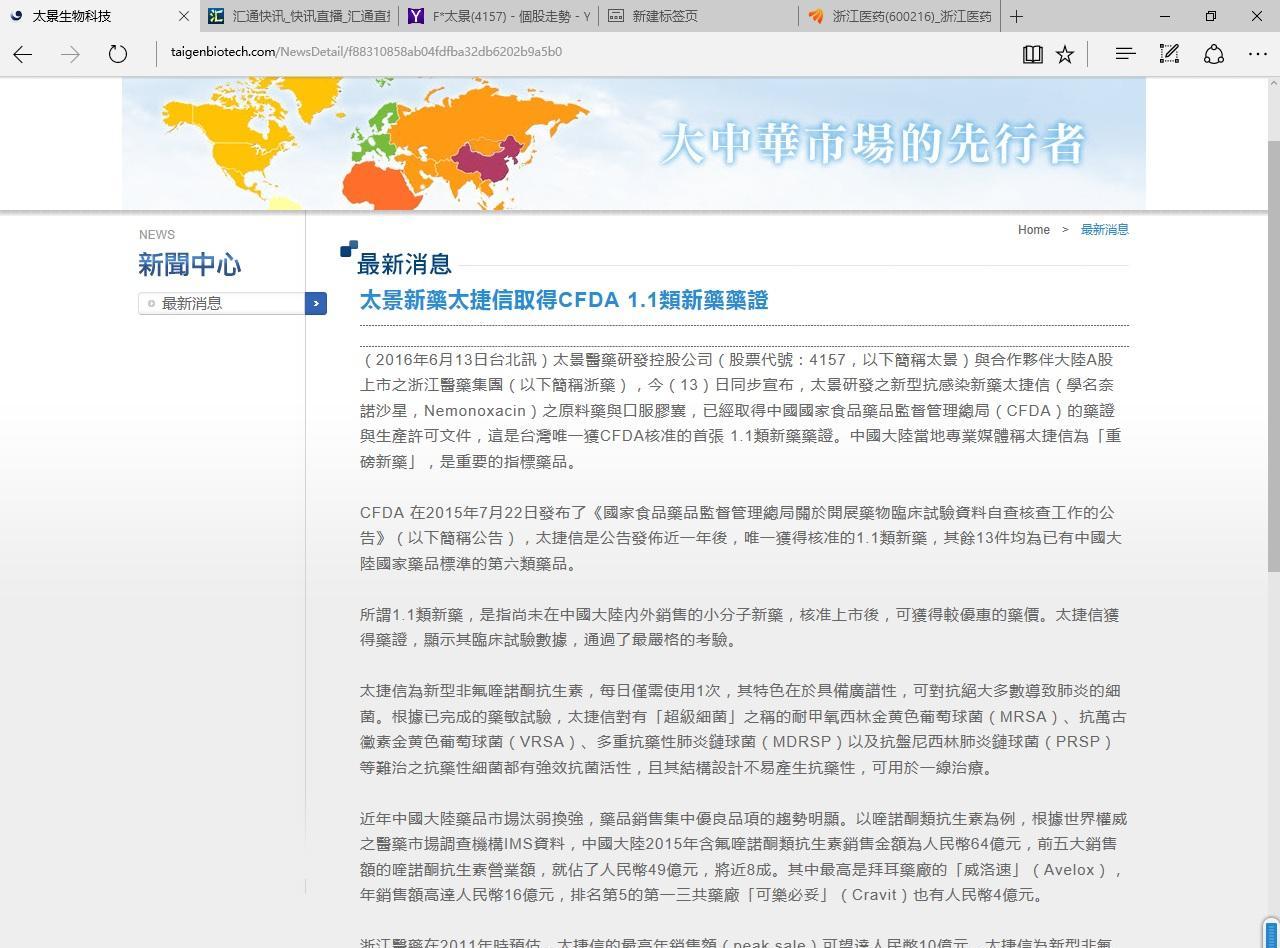Open the browser more options menu

click(x=1258, y=54)
